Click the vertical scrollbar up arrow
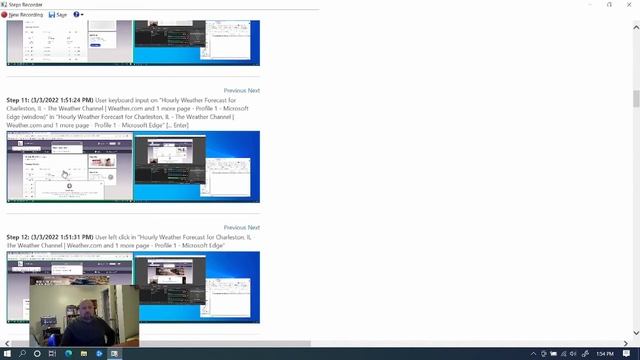 636,27
